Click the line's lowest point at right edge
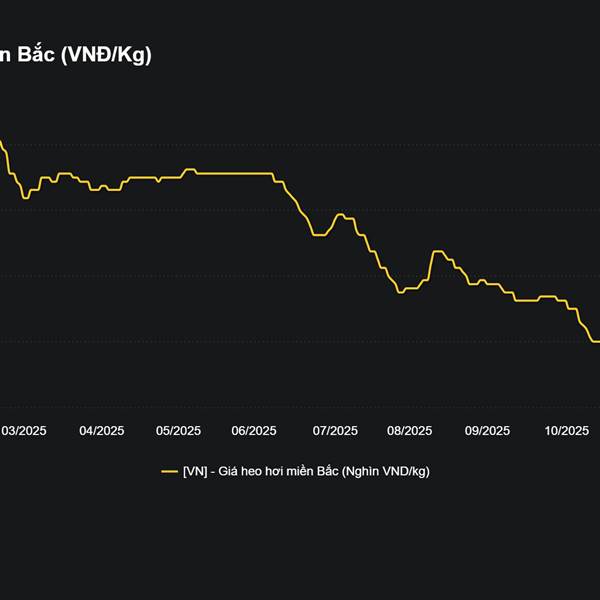Viewport: 600px width, 600px height. [x=596, y=341]
